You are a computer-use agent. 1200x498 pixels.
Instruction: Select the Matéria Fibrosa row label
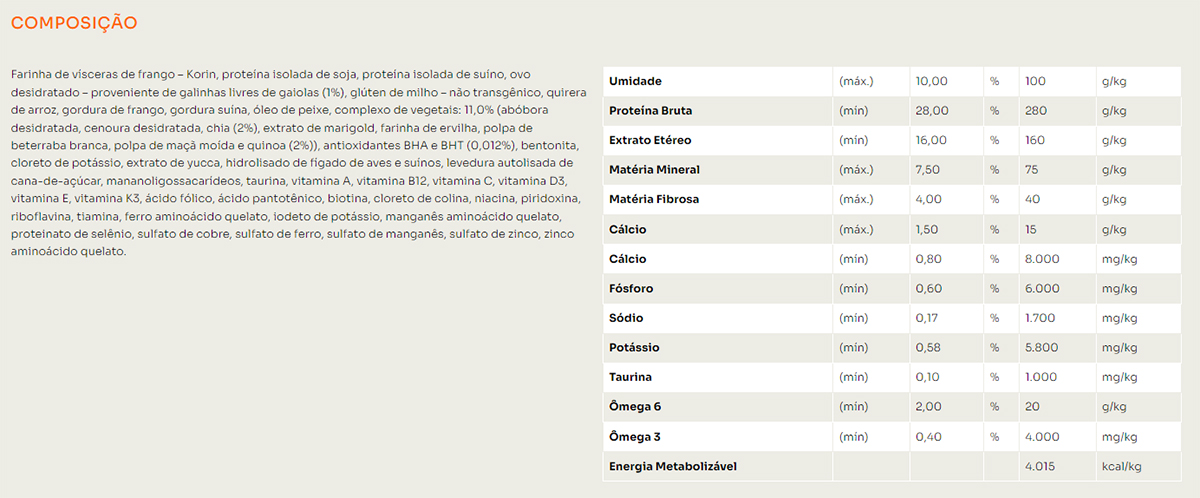[x=654, y=200]
